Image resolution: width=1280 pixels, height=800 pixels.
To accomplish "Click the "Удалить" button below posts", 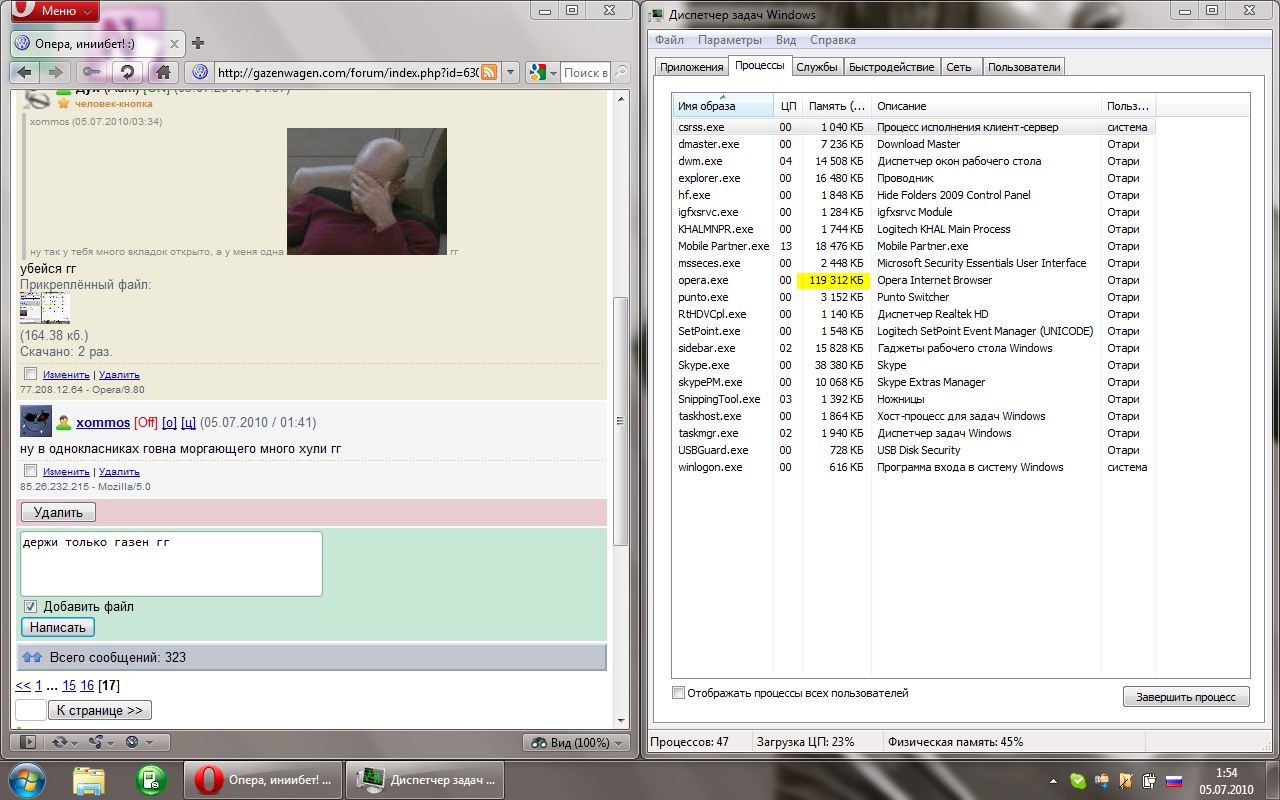I will tap(58, 512).
